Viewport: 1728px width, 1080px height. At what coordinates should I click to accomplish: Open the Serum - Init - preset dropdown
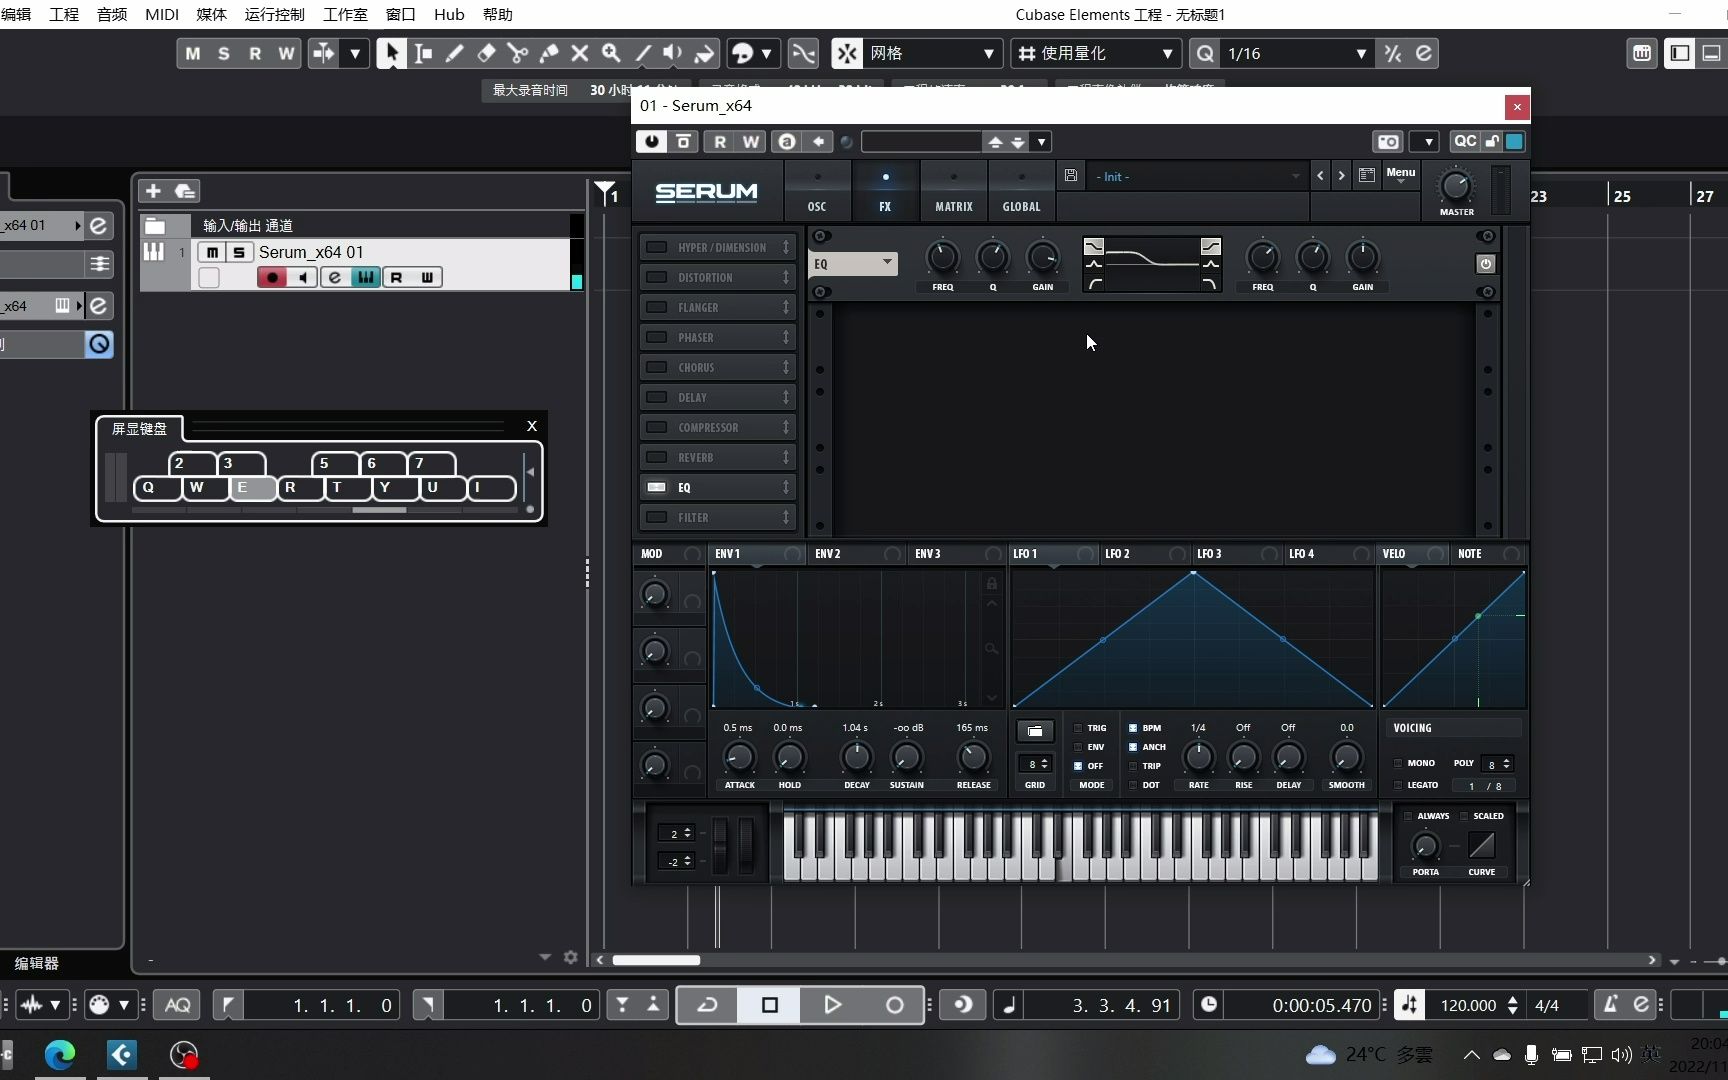[1197, 176]
